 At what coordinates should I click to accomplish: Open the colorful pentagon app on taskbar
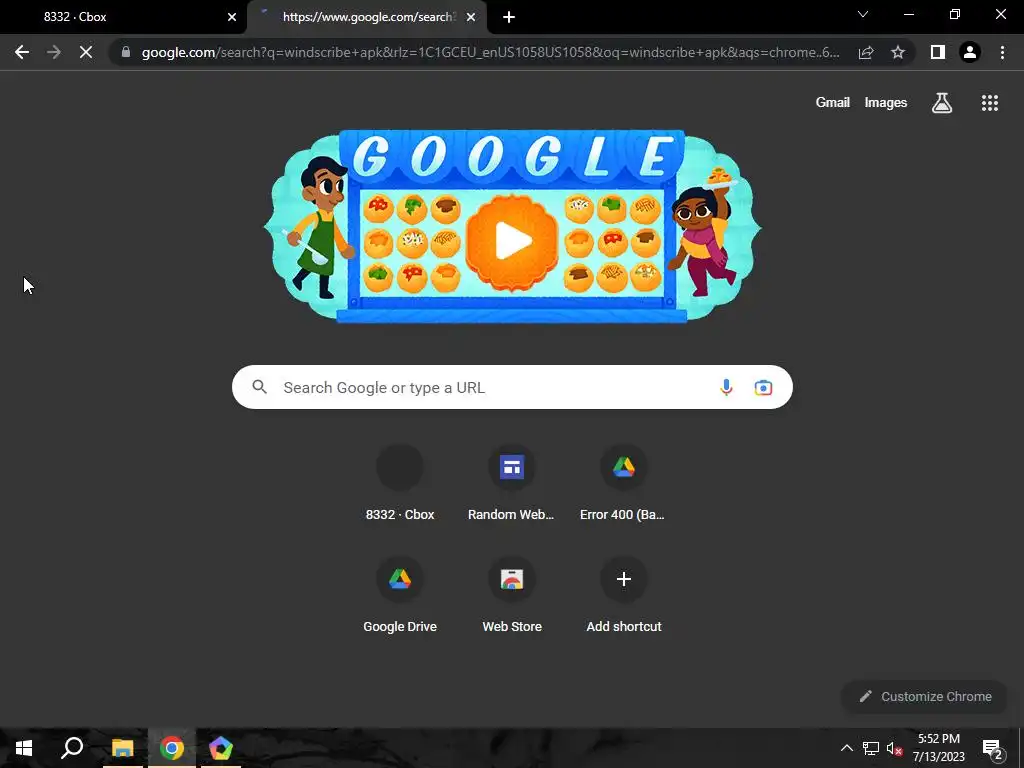[x=221, y=748]
